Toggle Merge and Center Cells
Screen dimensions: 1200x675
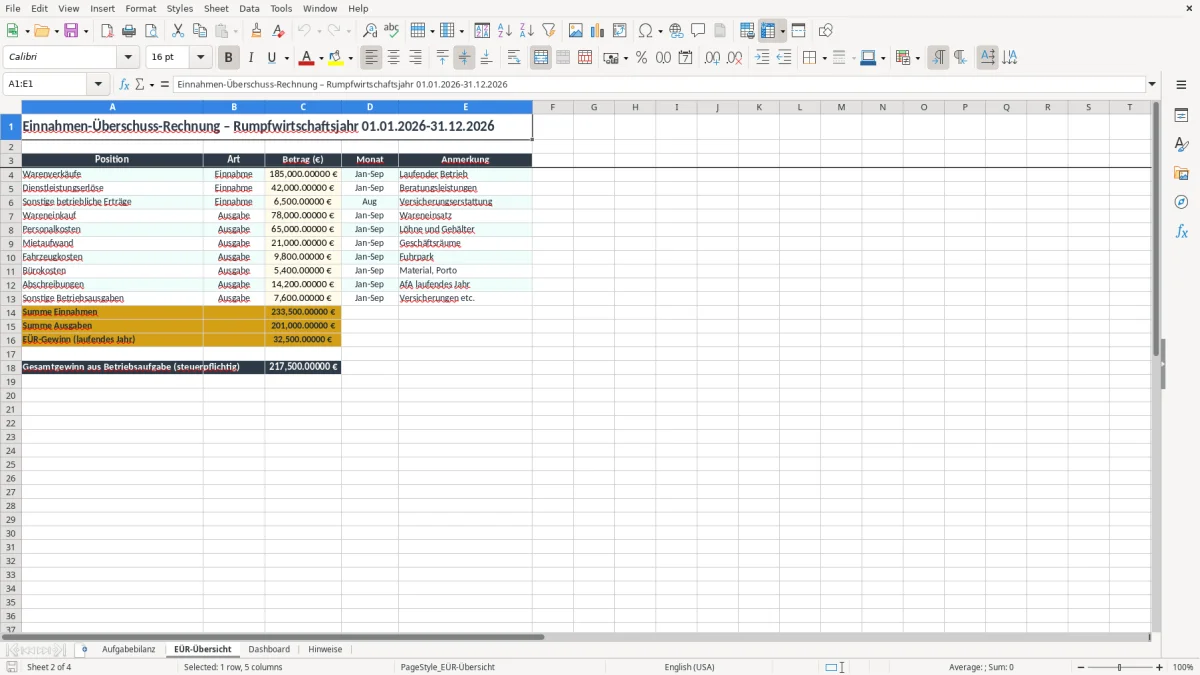coord(541,58)
